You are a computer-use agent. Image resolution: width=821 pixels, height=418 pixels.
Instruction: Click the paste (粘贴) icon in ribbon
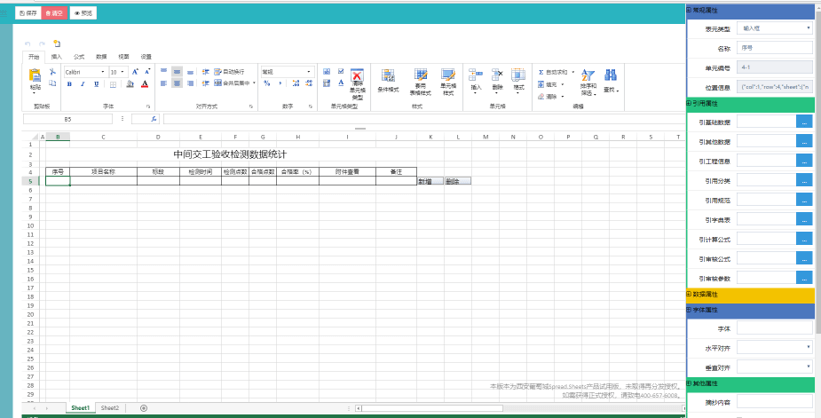36,78
